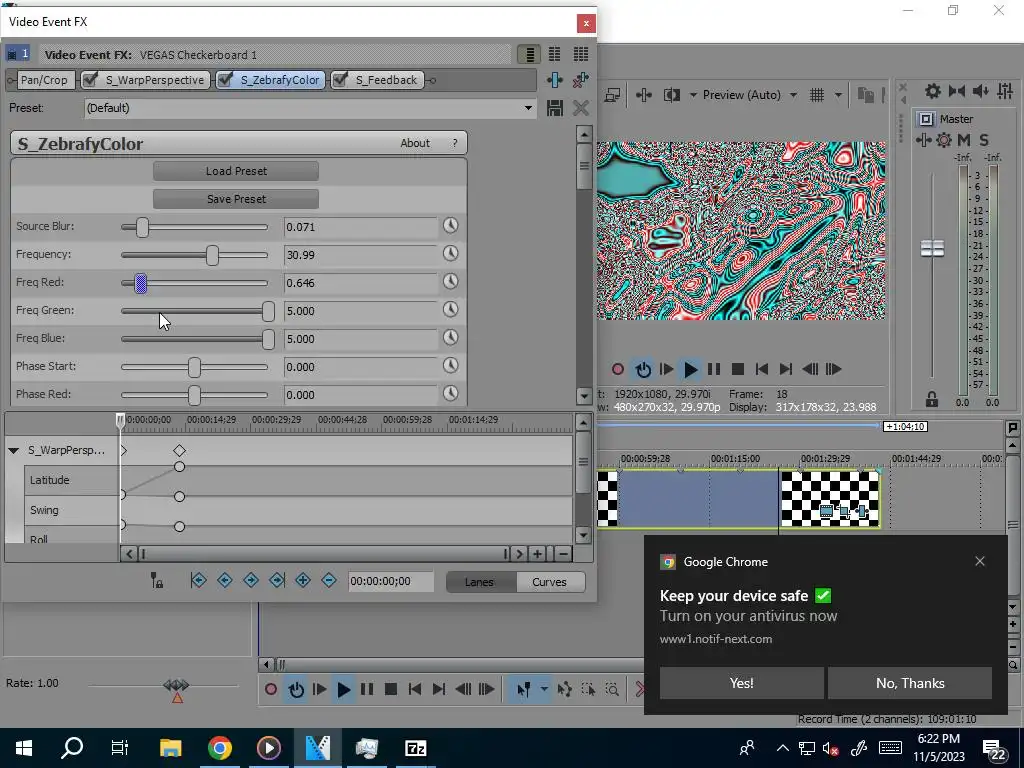
Task: Pause the video preview
Action: click(x=714, y=370)
